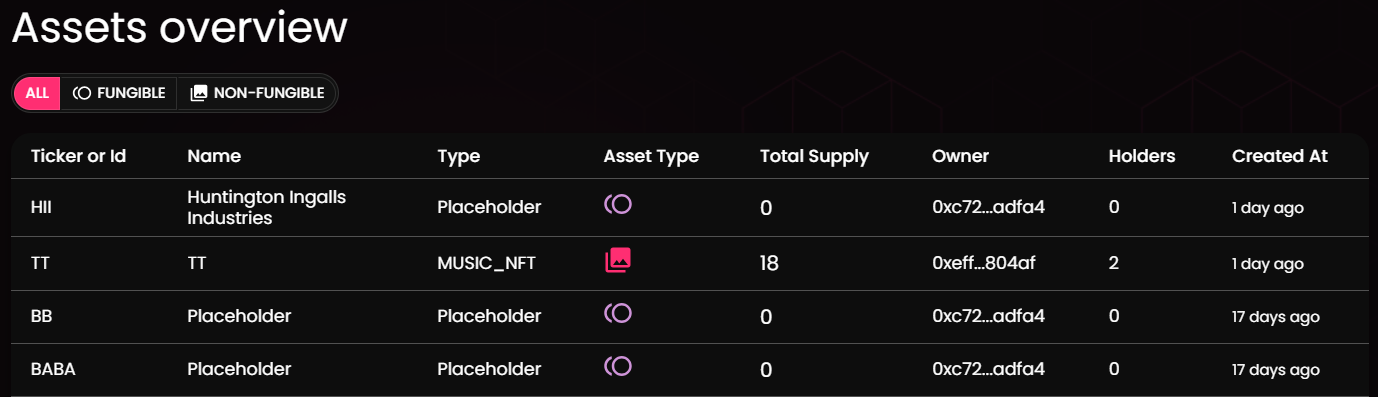The image size is (1378, 397).
Task: Click fungible asset icon in HII row
Action: click(x=618, y=205)
